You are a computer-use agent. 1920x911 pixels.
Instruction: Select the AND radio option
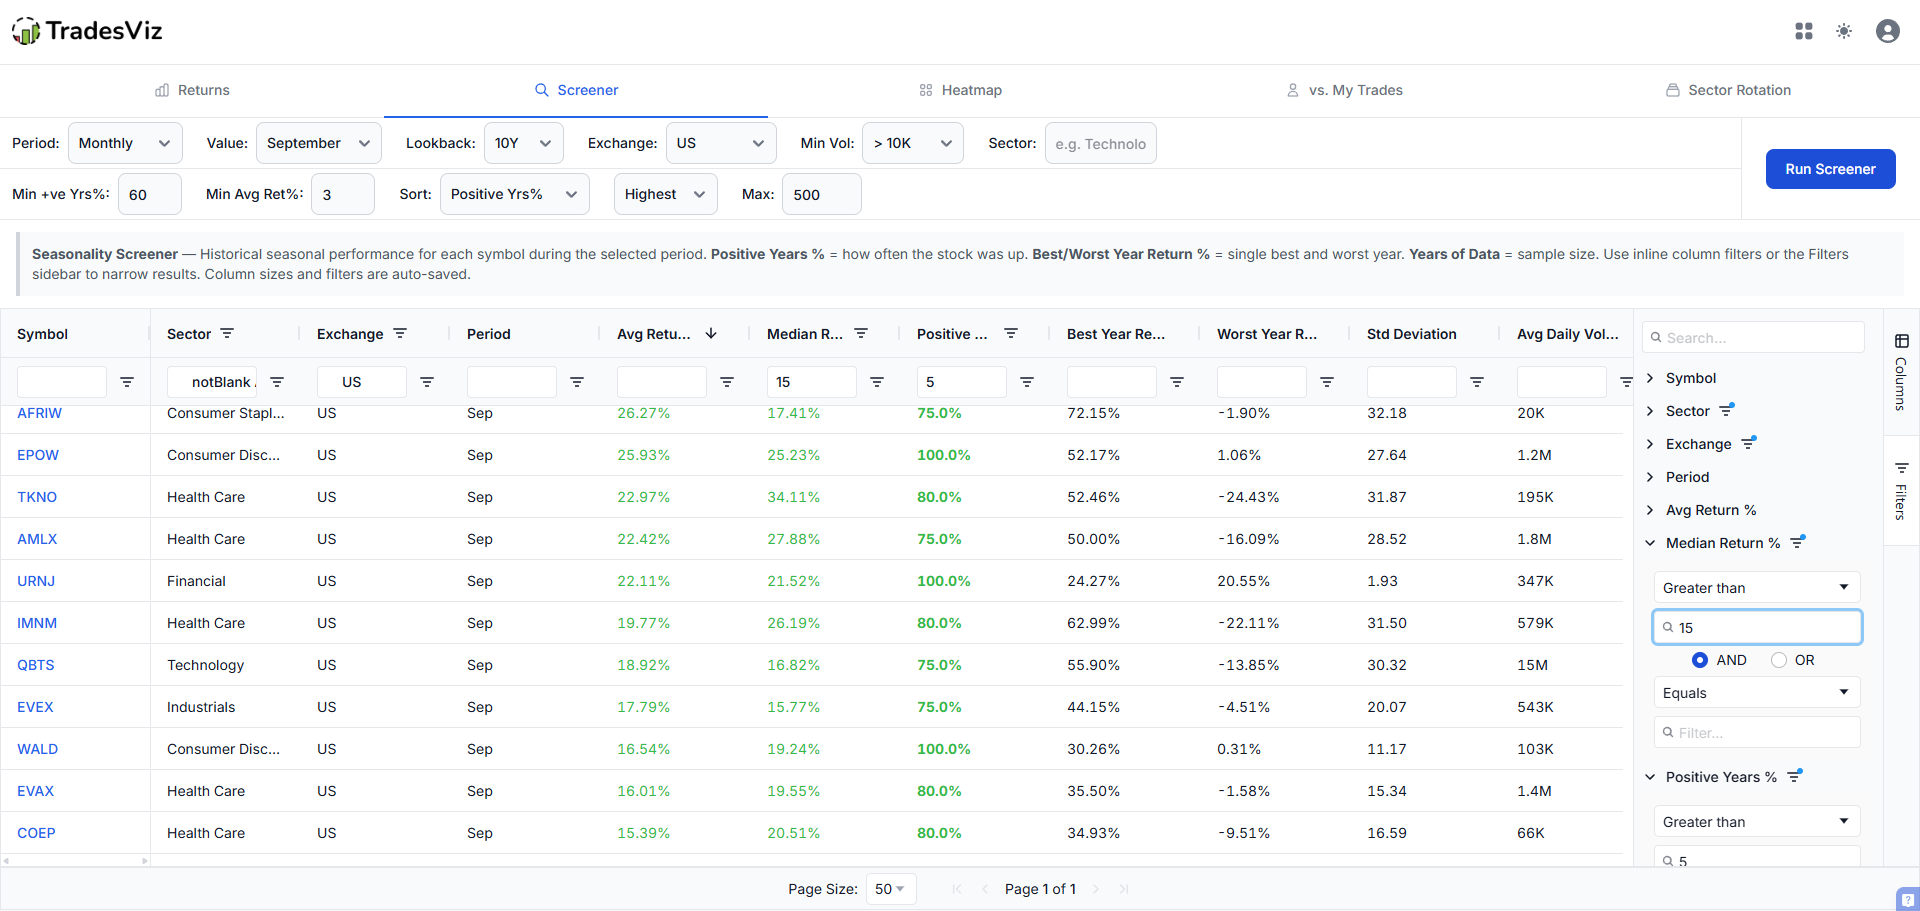click(1700, 660)
